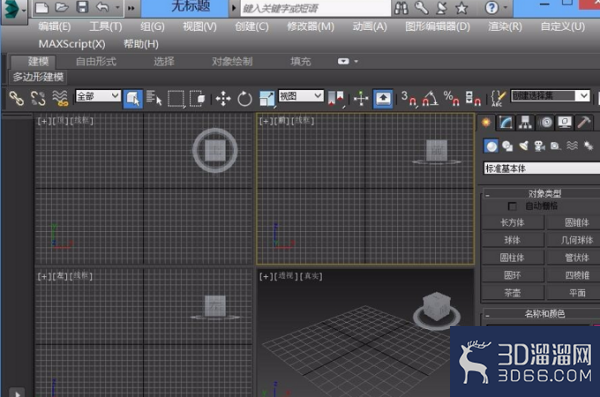This screenshot has width=600, height=397.
Task: Open the 修改器(M) menu
Action: click(x=310, y=26)
